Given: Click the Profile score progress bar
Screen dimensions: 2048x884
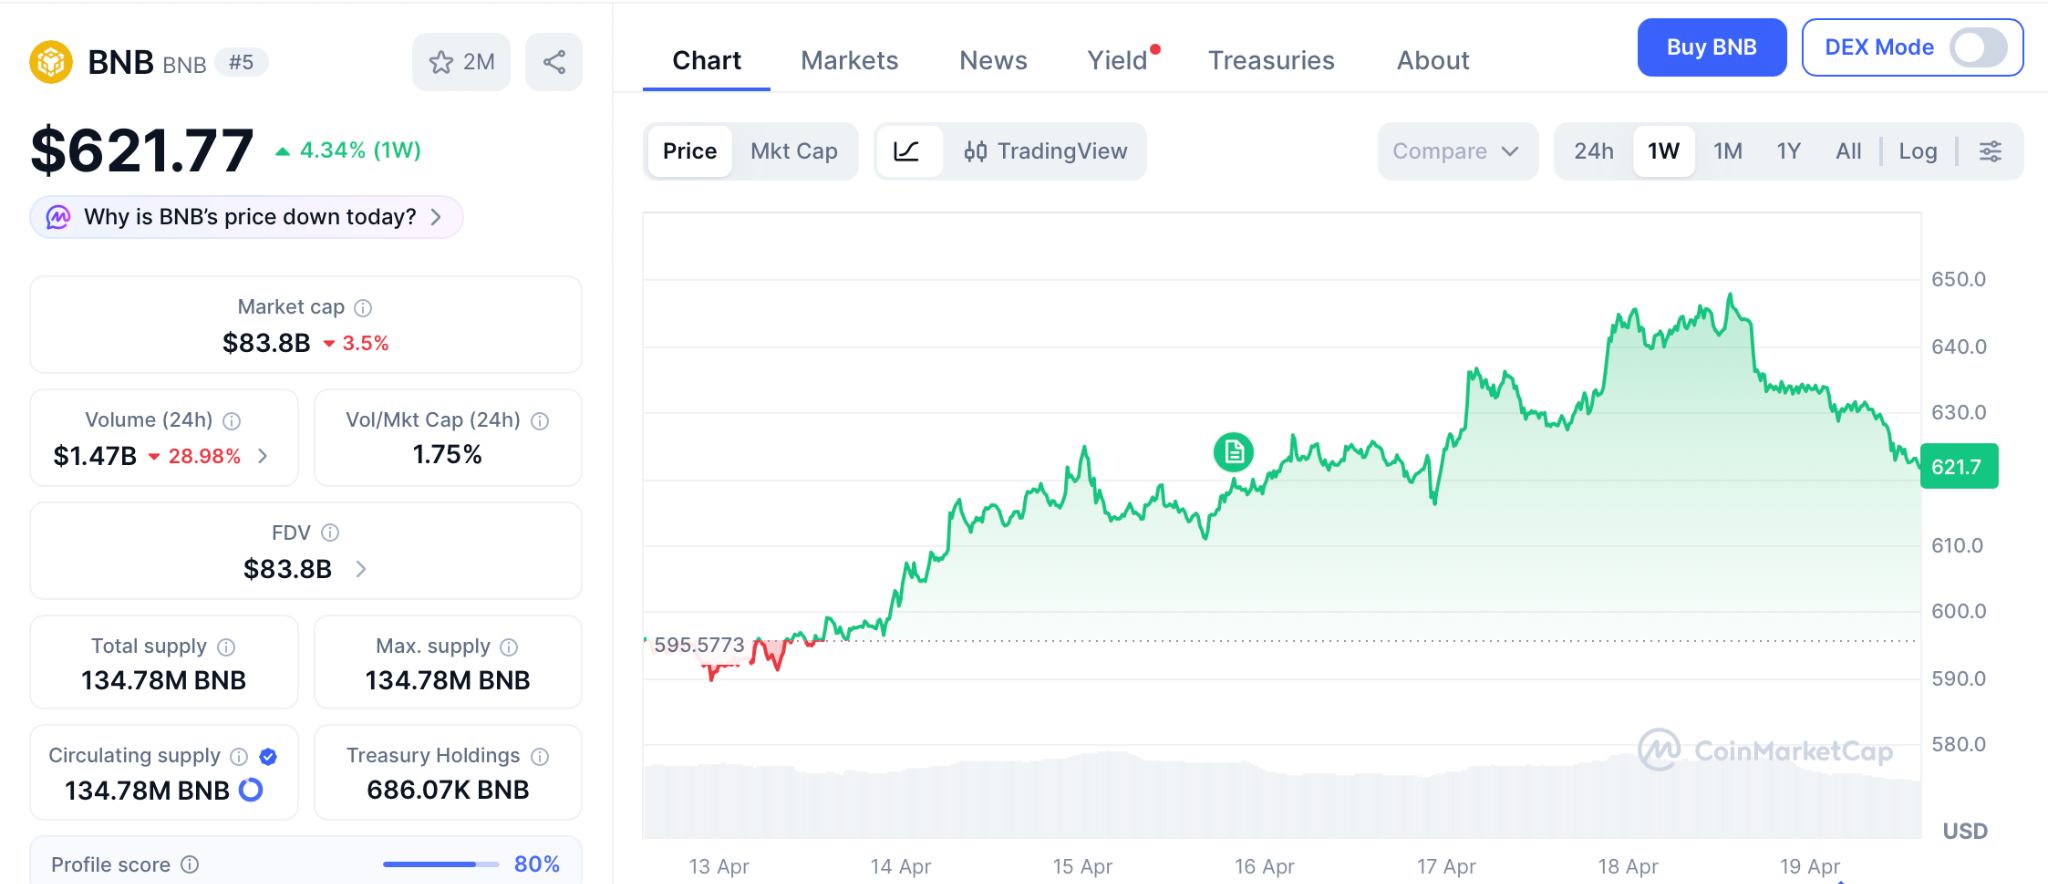Looking at the screenshot, I should 440,864.
